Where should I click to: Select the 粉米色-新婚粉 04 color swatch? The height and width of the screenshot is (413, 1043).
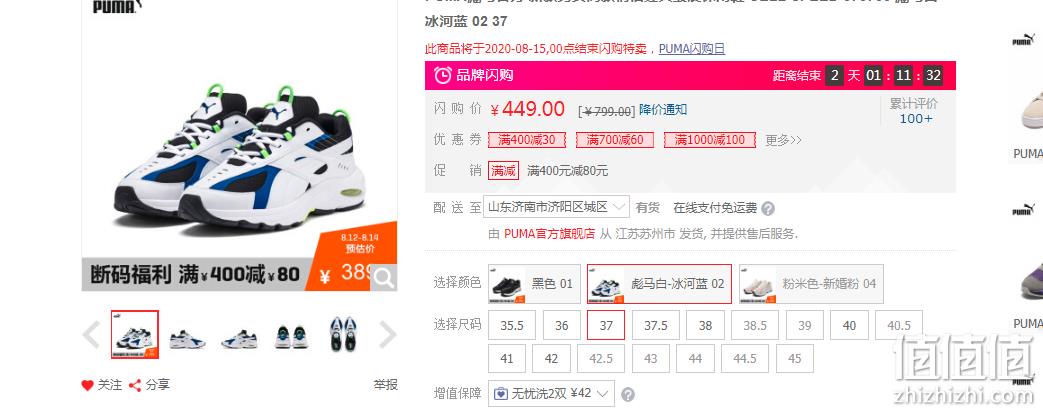point(811,284)
